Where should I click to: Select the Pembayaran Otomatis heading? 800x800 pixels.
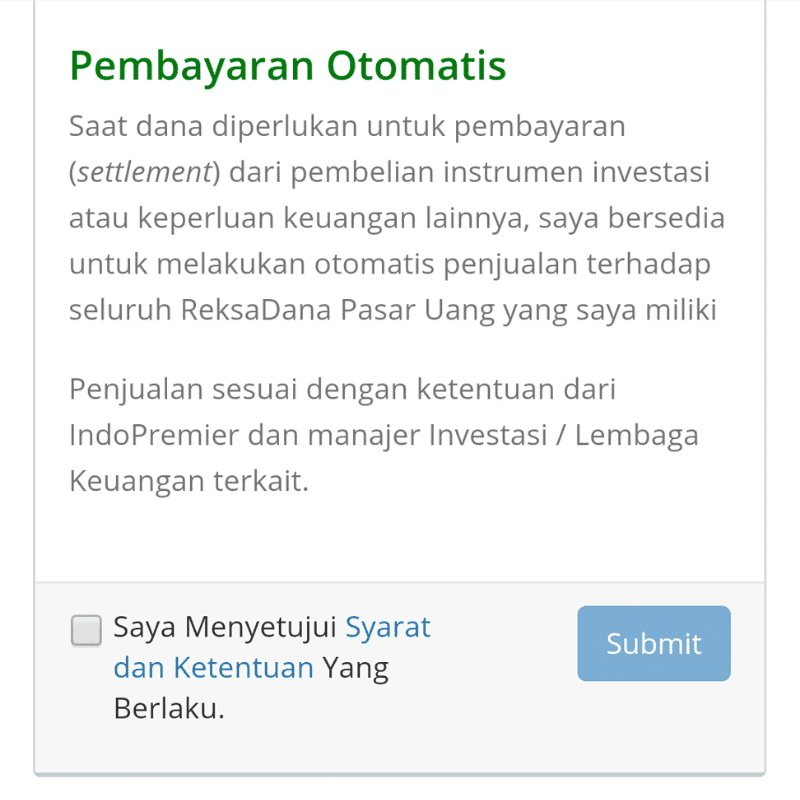tap(287, 66)
